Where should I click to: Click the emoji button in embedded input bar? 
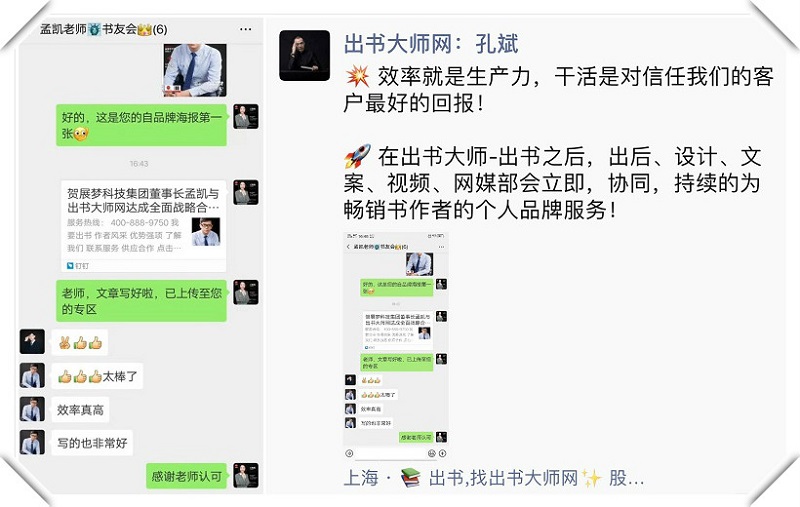(432, 453)
